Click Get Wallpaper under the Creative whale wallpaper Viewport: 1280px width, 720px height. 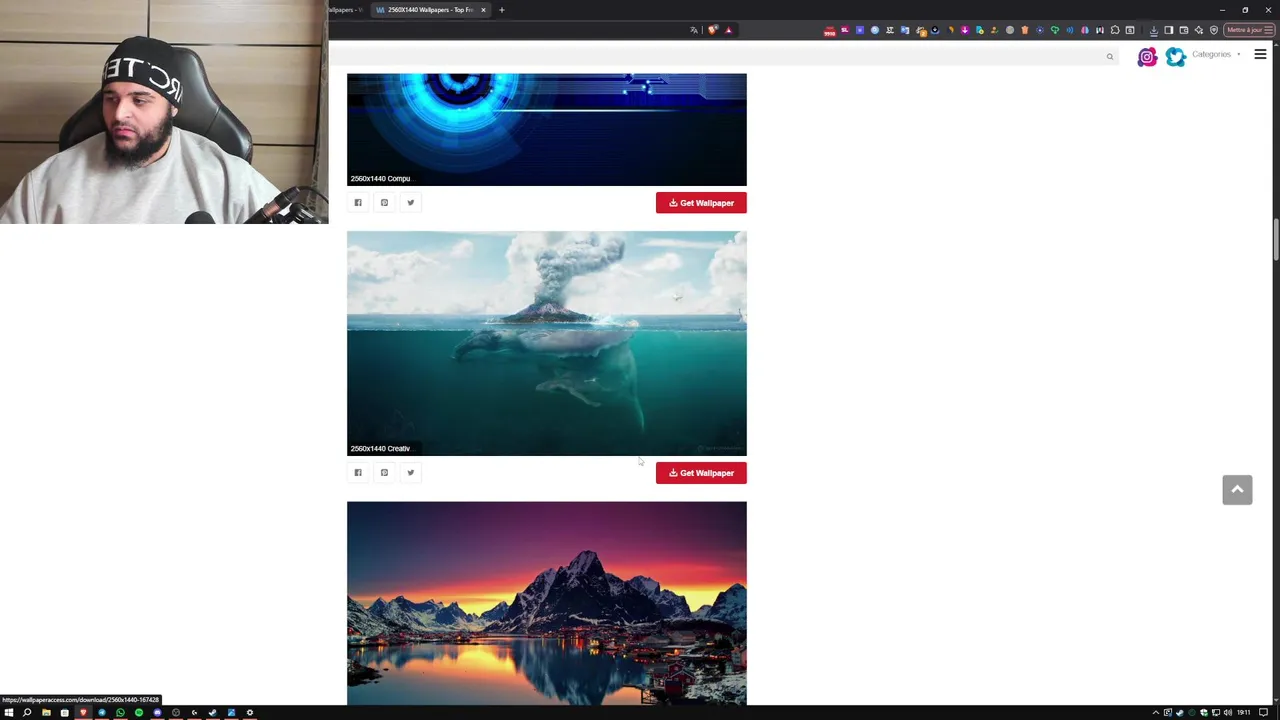tap(701, 473)
